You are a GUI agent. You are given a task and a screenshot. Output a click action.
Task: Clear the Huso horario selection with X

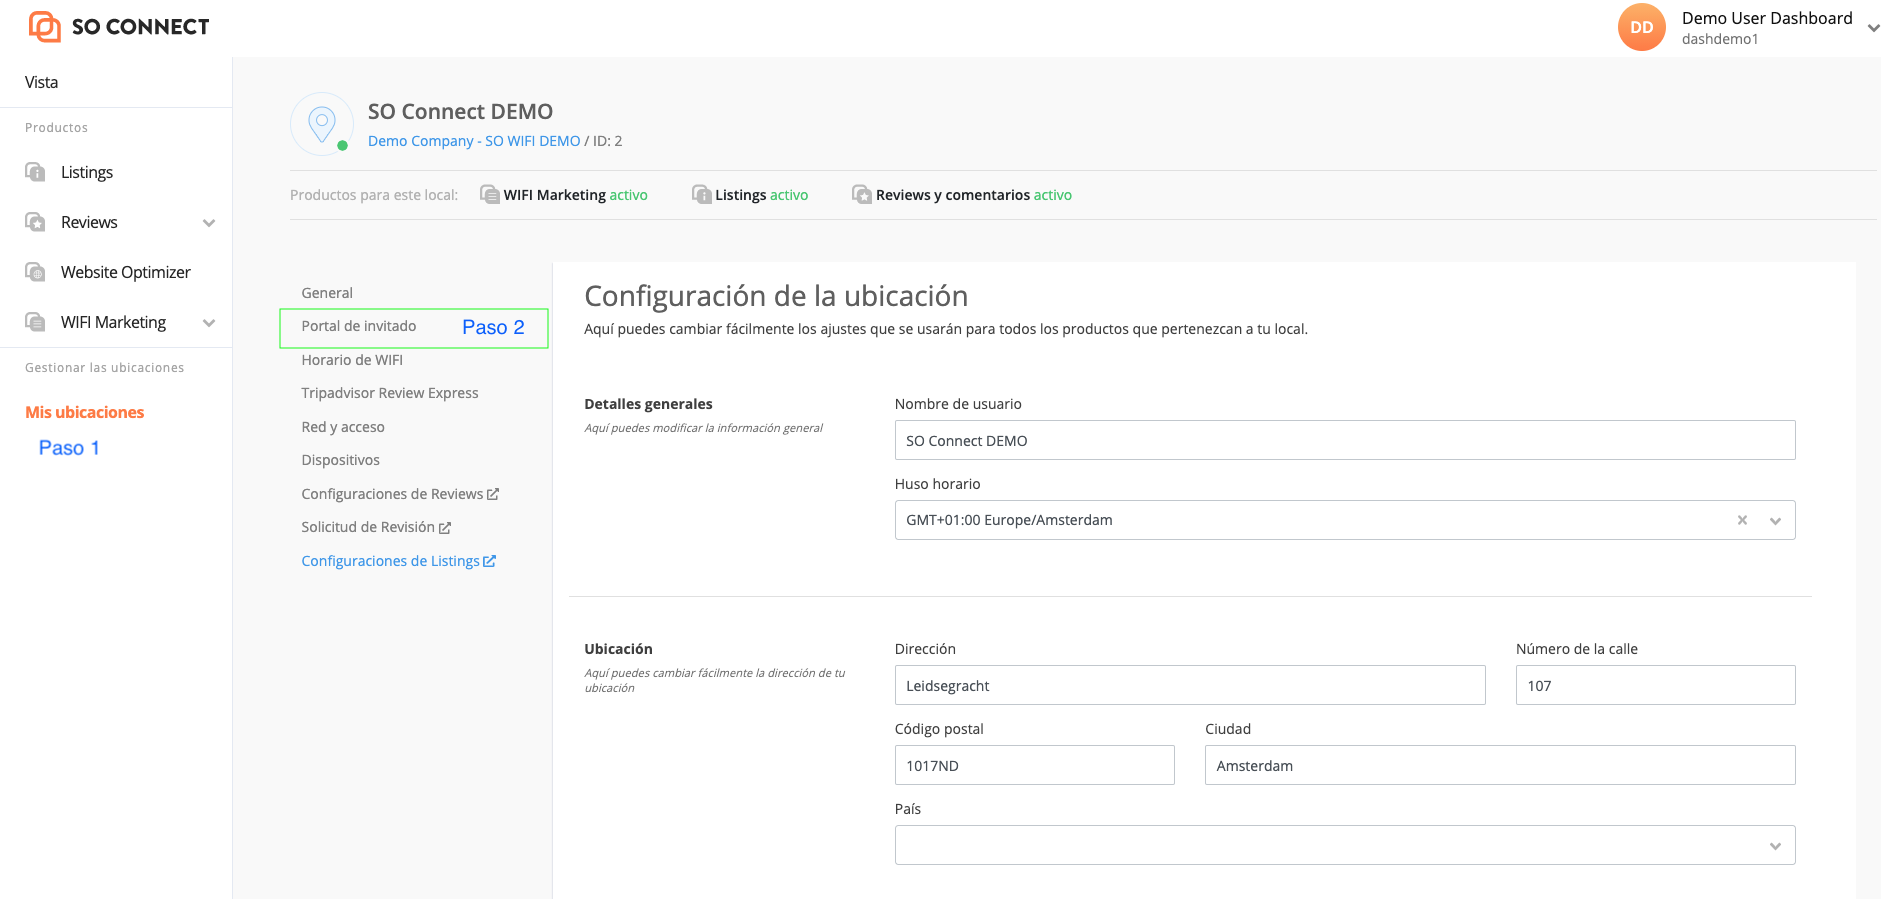(x=1742, y=520)
